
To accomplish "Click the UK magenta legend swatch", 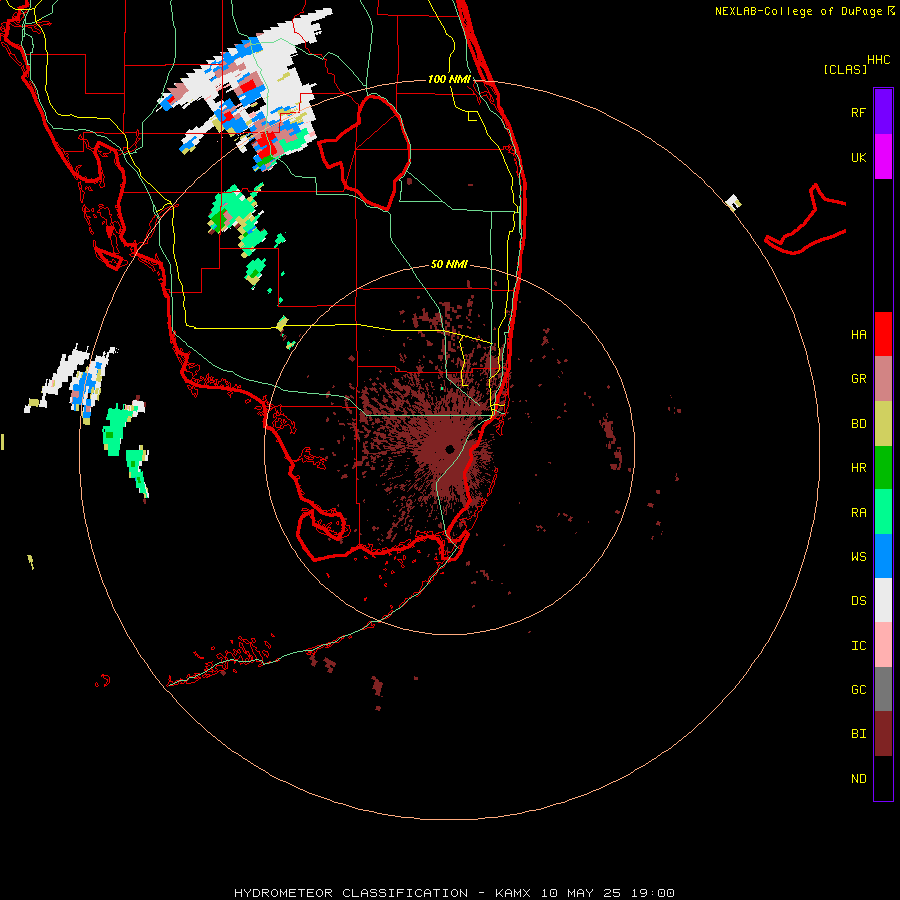I will pos(883,157).
